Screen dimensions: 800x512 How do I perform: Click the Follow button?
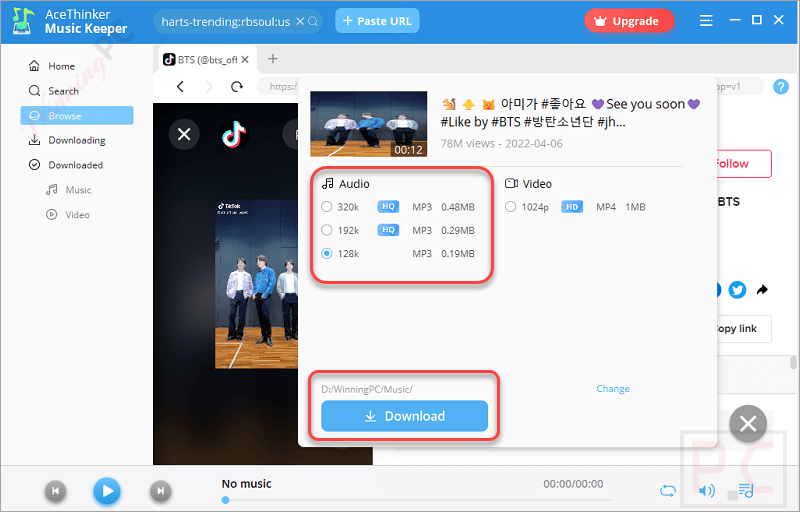tap(743, 164)
